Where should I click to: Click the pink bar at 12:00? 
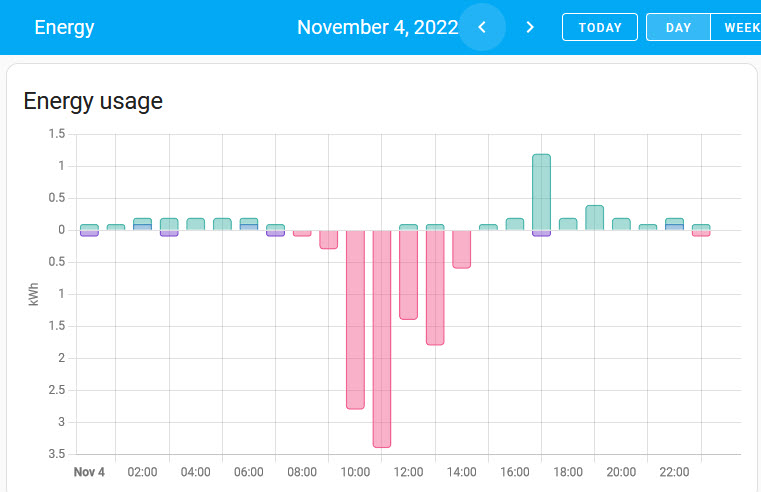408,275
